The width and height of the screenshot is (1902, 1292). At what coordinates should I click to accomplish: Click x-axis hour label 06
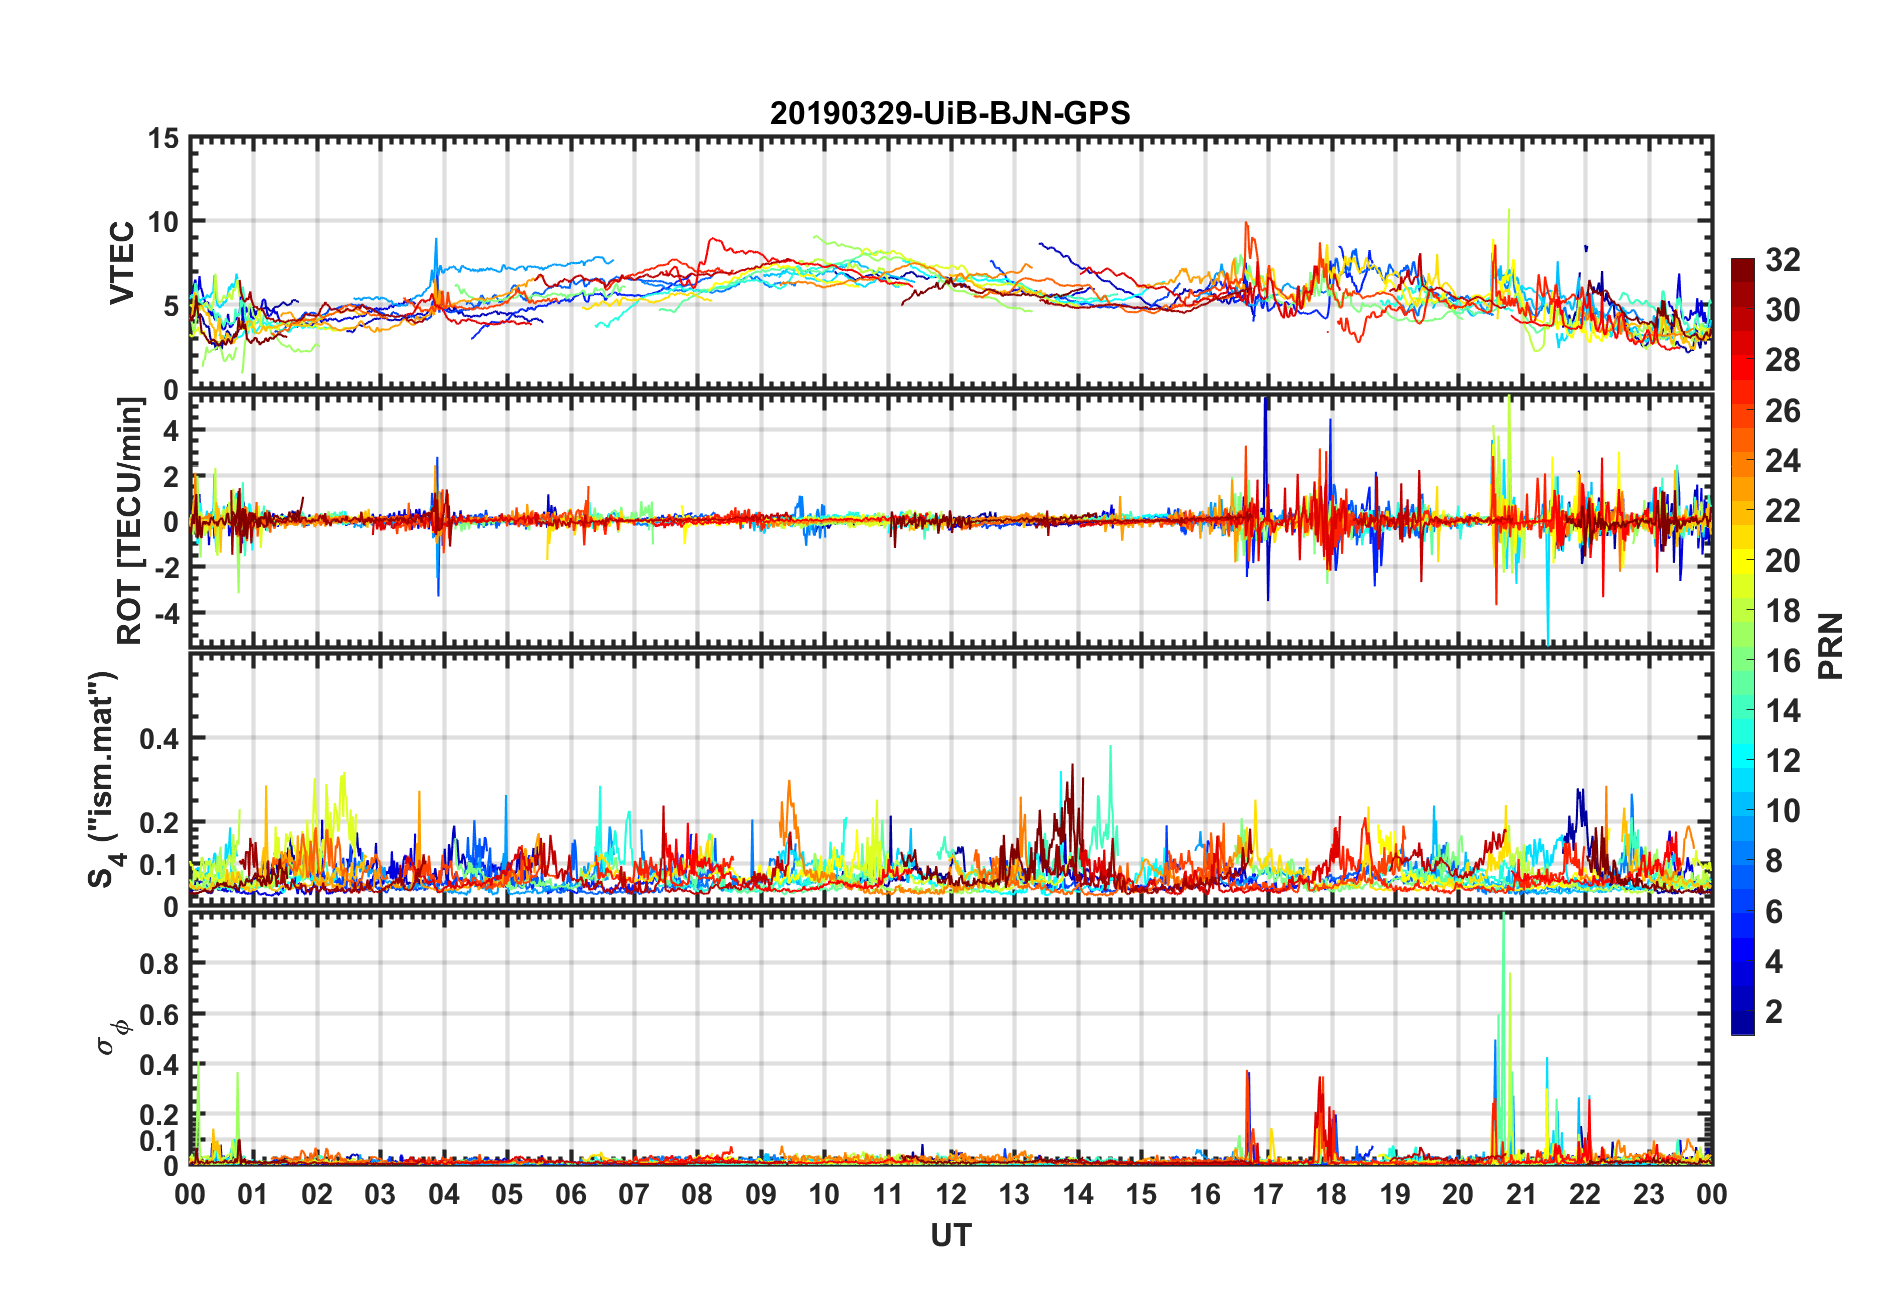[x=571, y=1194]
